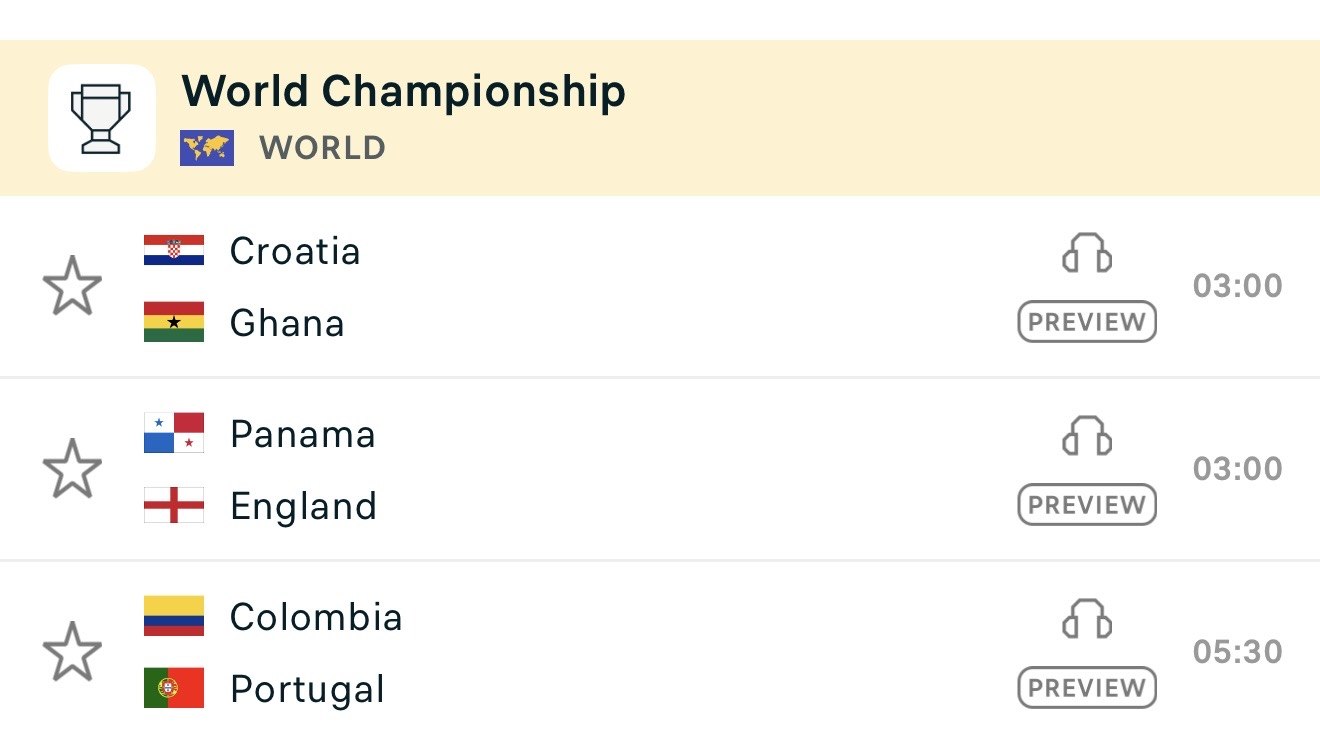
Task: Favorite the Panama vs England match star
Action: (x=72, y=469)
